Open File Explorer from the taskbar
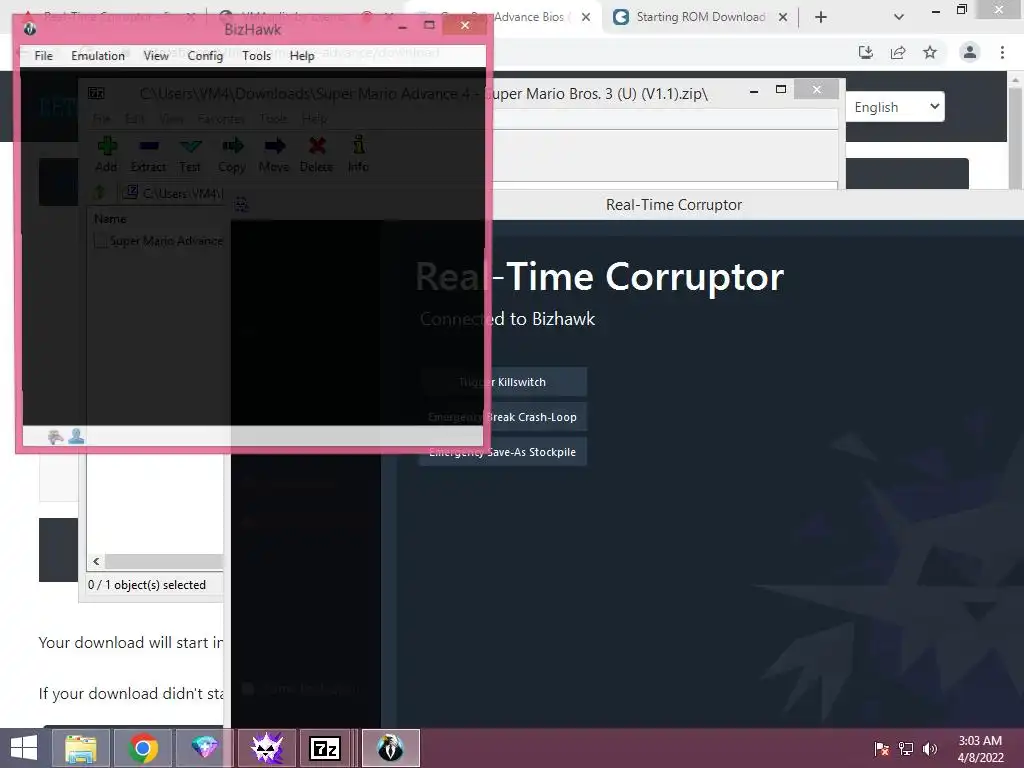 point(80,748)
